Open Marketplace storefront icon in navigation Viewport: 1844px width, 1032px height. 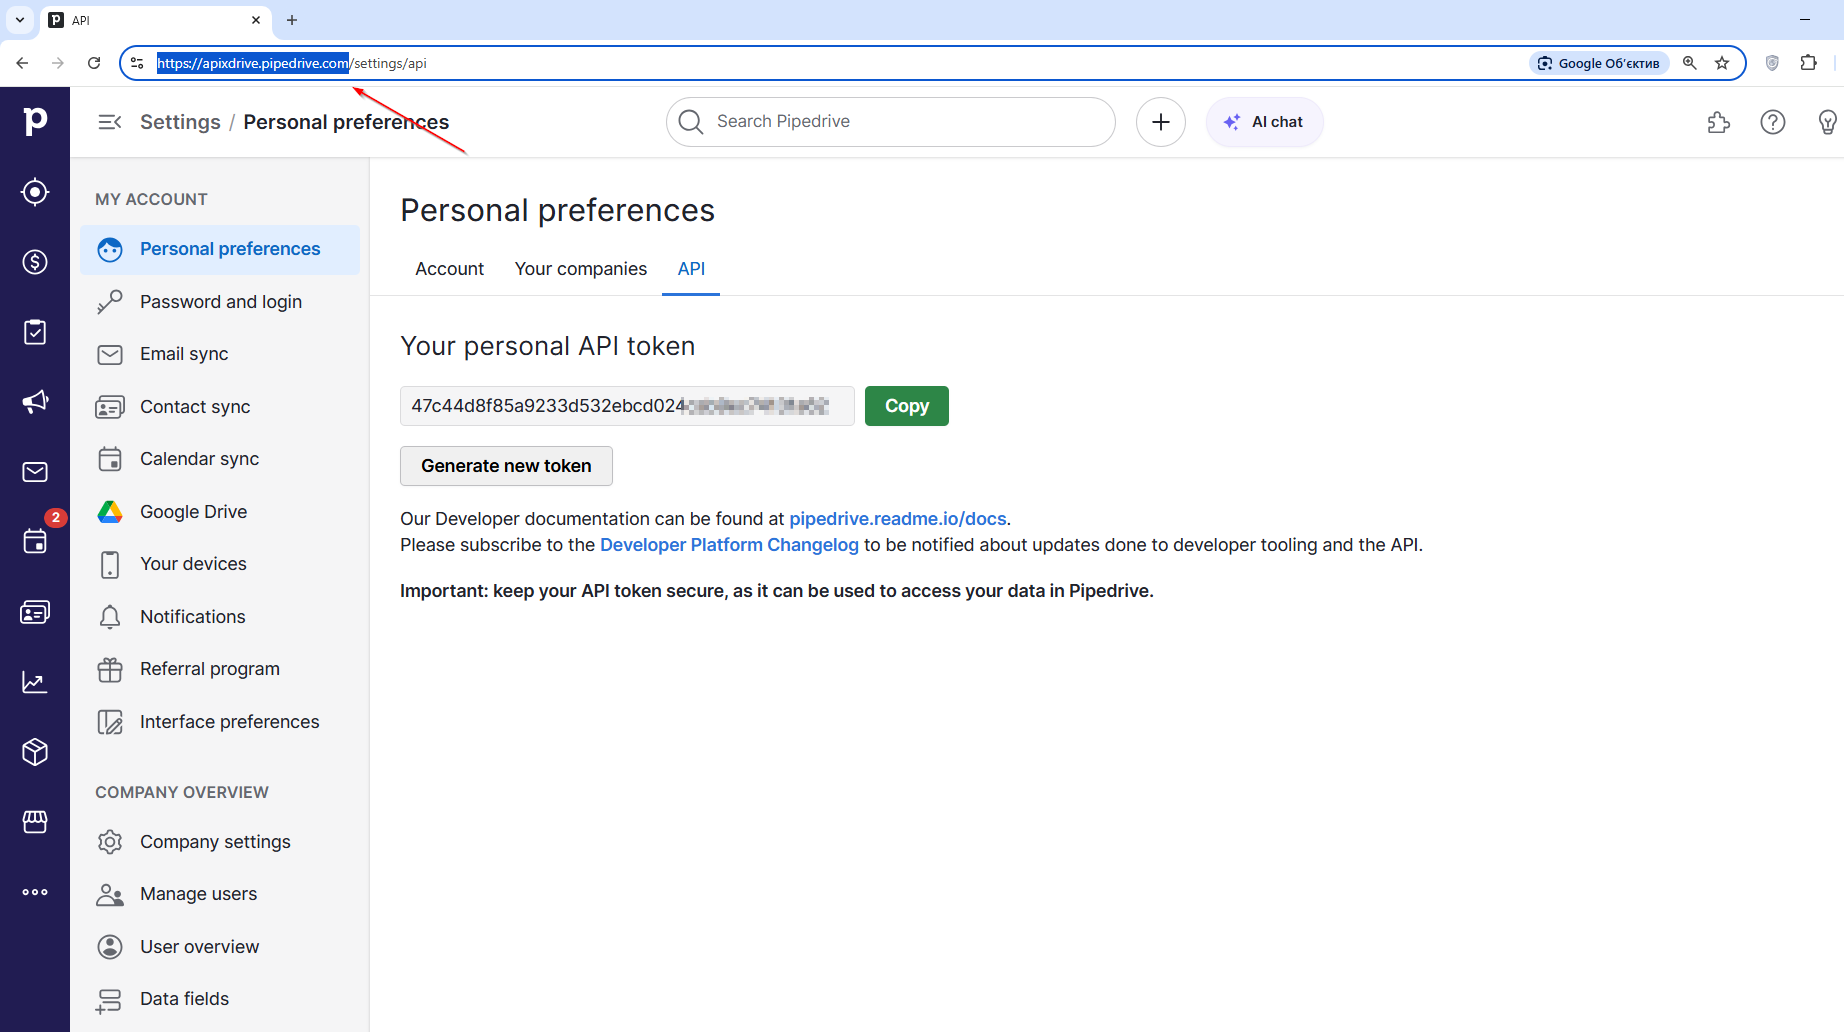pyautogui.click(x=35, y=822)
